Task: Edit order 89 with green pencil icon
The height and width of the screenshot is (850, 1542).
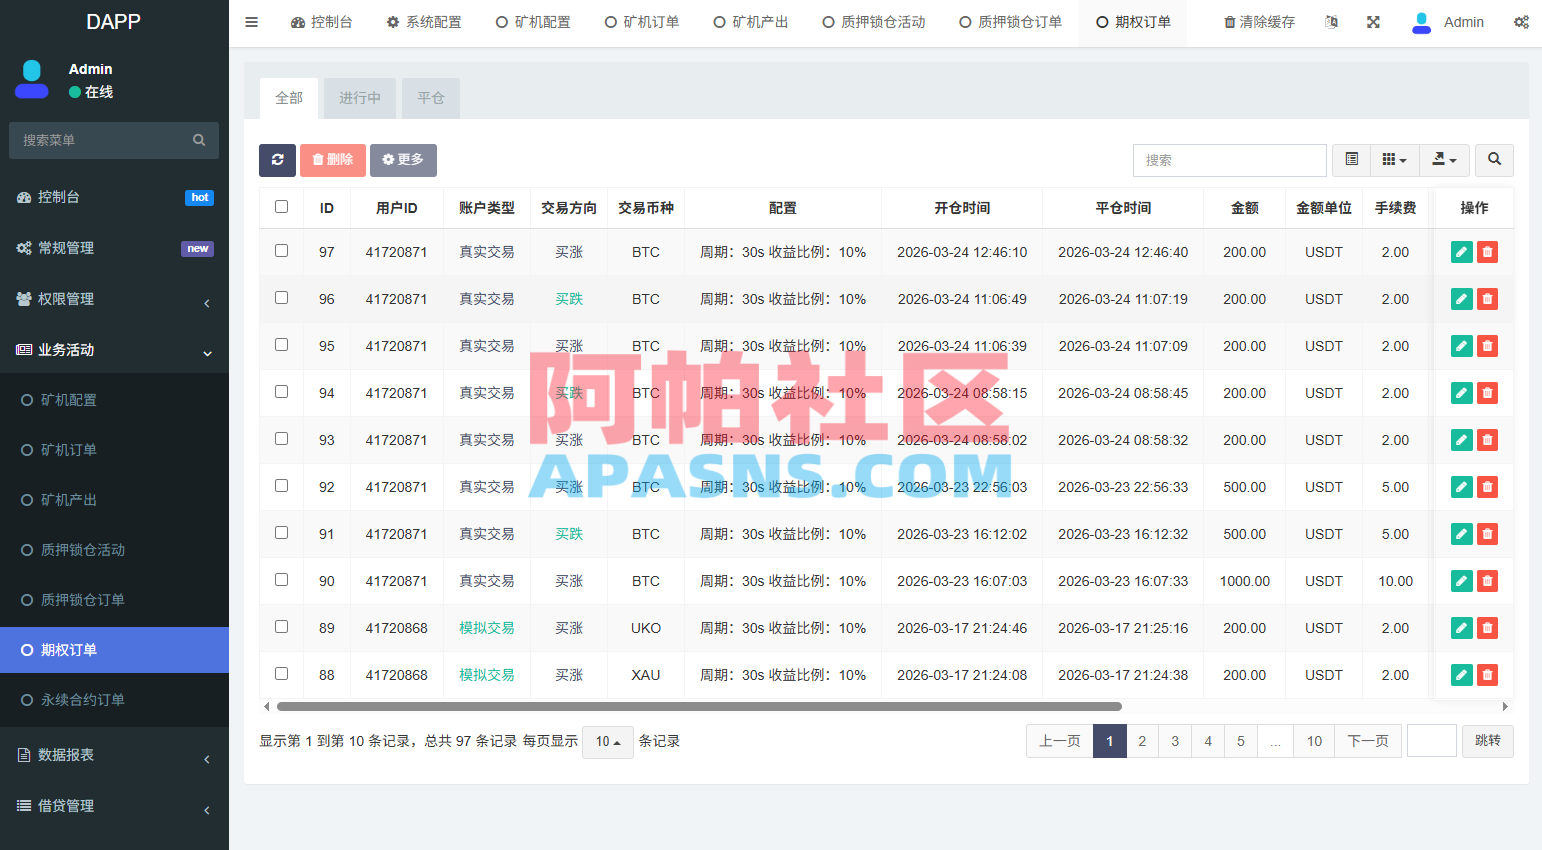Action: tap(1461, 628)
